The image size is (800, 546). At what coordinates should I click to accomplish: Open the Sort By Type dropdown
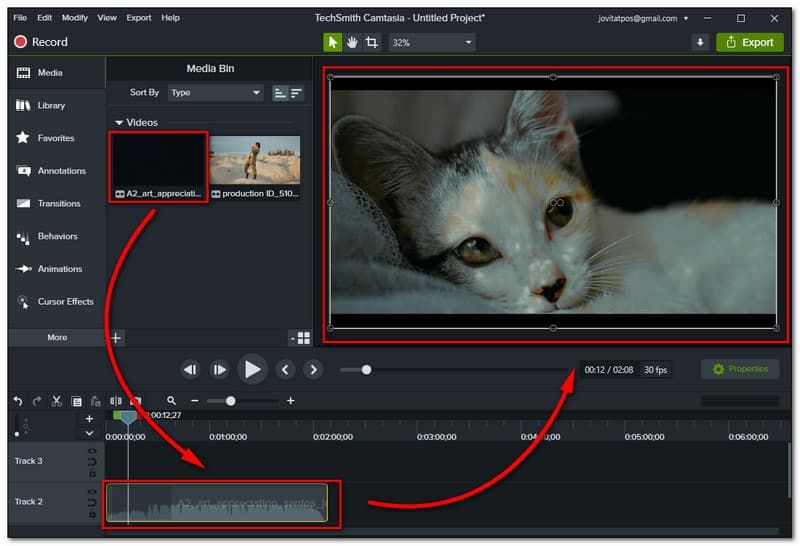coord(215,93)
